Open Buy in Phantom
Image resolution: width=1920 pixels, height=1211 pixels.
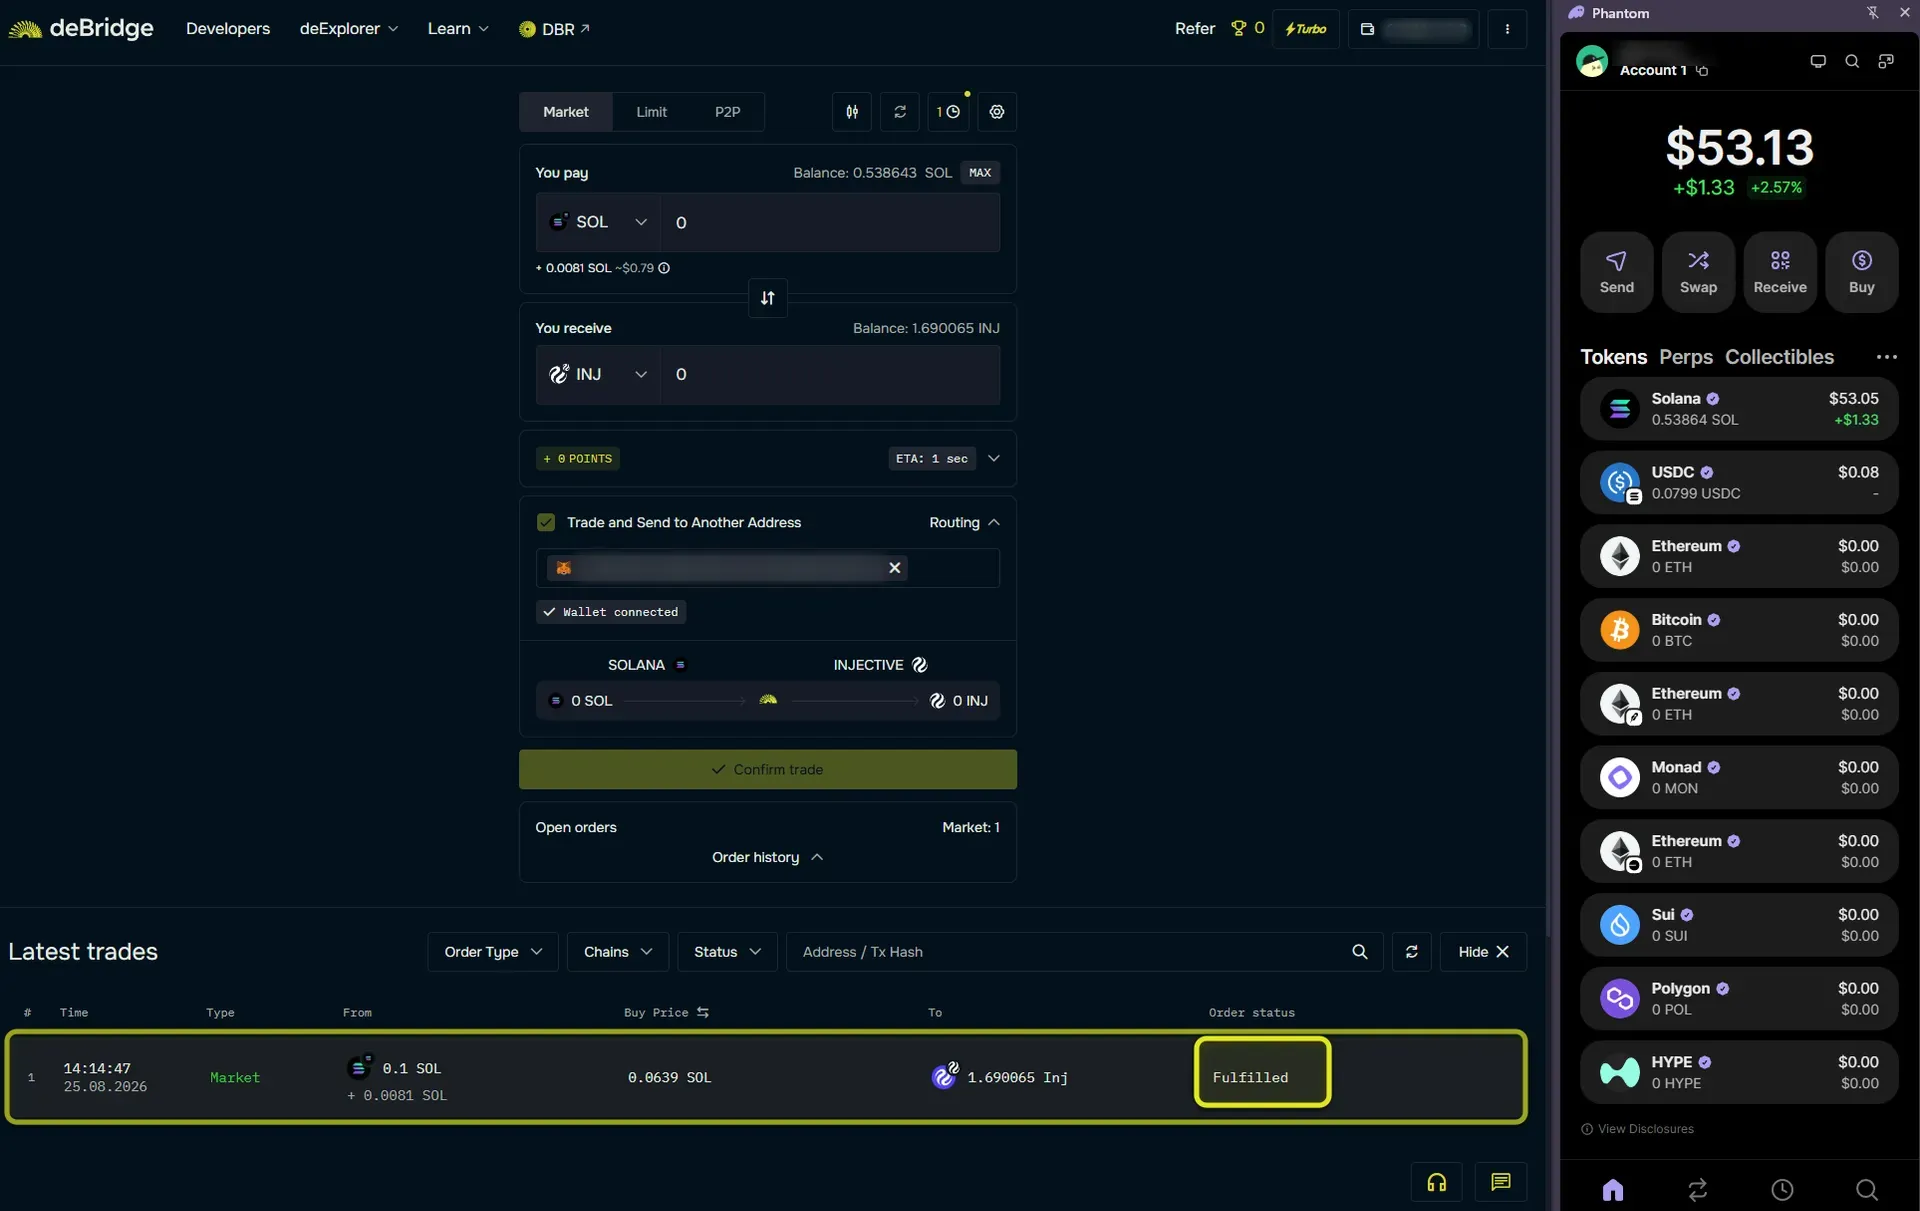point(1862,272)
